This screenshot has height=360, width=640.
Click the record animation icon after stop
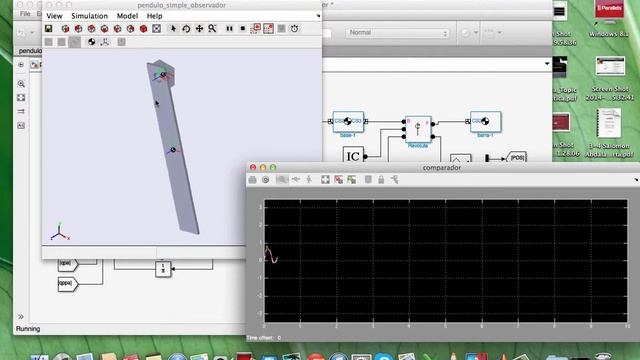click(x=256, y=29)
